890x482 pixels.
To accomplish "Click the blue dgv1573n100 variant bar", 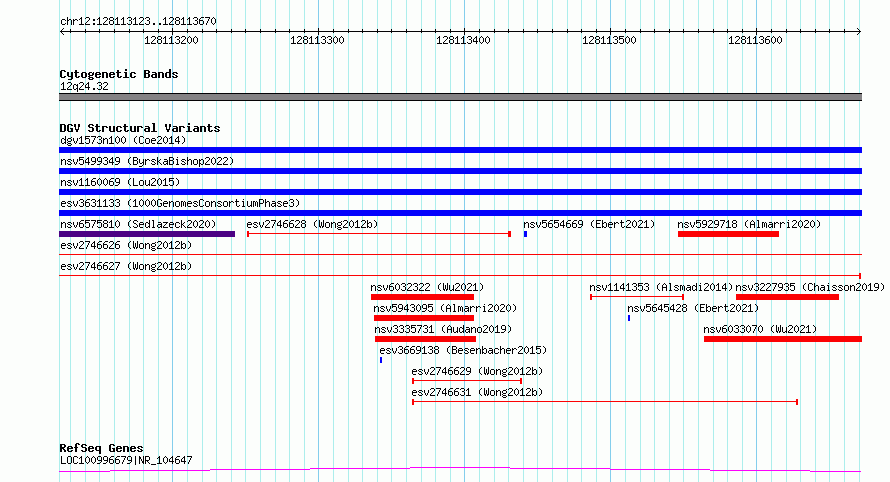I will (460, 150).
